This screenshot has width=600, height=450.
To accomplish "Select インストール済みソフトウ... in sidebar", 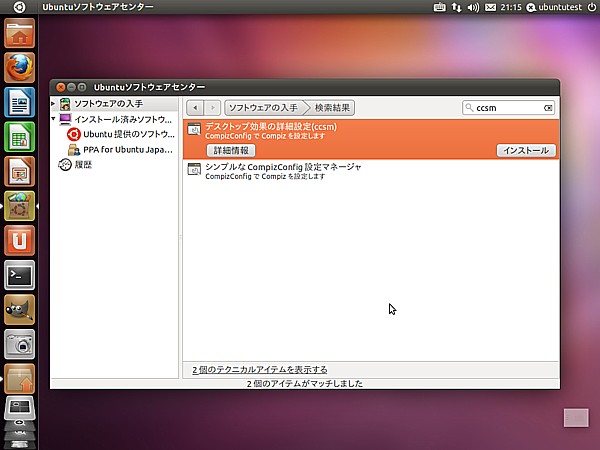I will 114,119.
